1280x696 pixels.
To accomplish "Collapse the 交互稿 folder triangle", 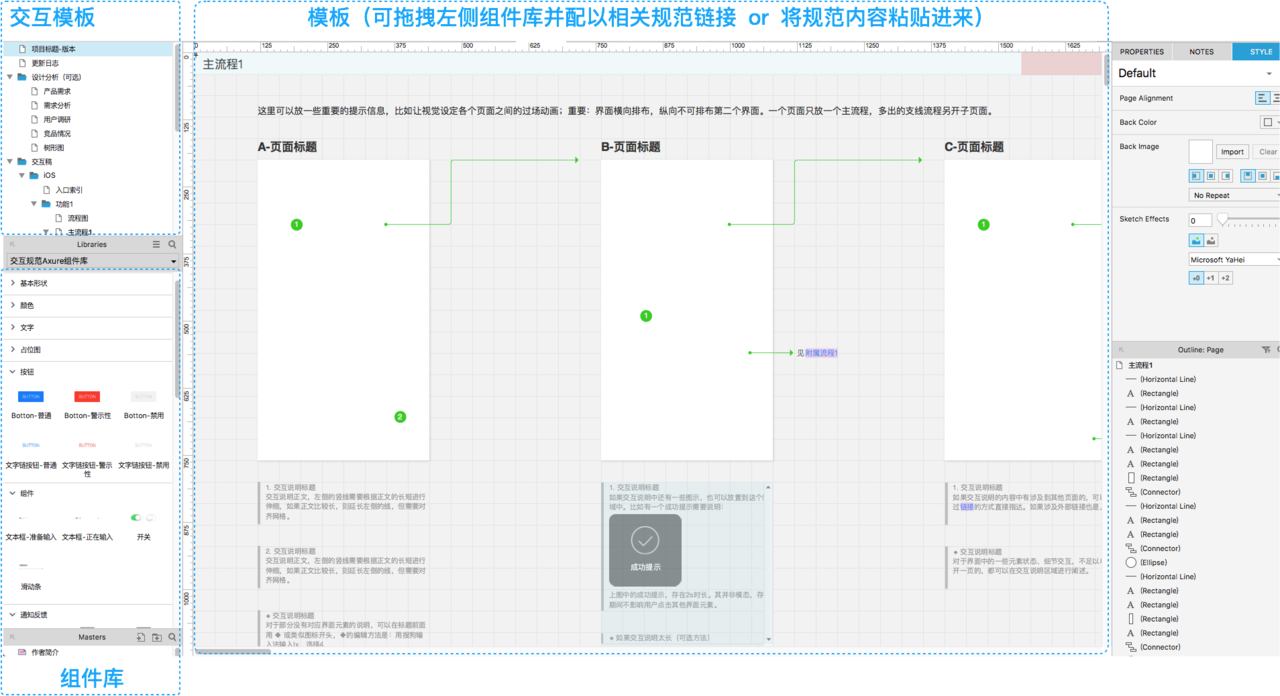I will [10, 161].
